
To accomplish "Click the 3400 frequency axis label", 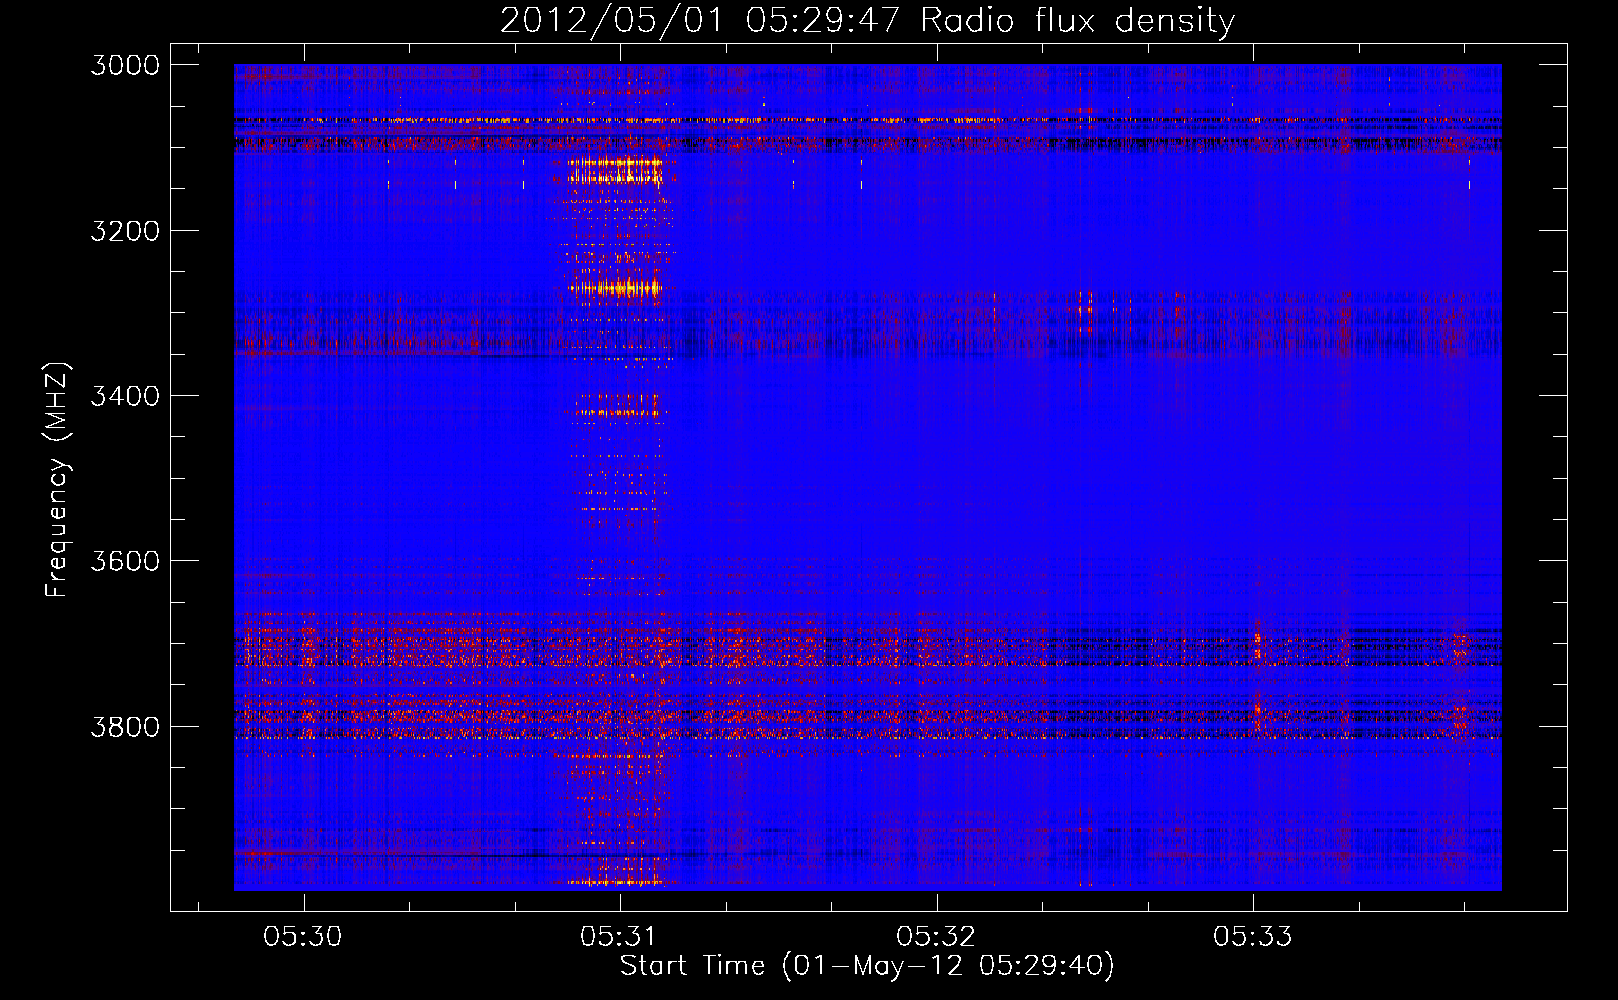I will point(125,396).
